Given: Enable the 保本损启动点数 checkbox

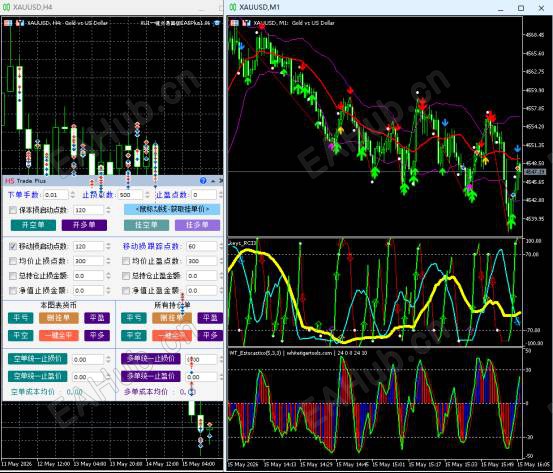Looking at the screenshot, I should [x=13, y=210].
